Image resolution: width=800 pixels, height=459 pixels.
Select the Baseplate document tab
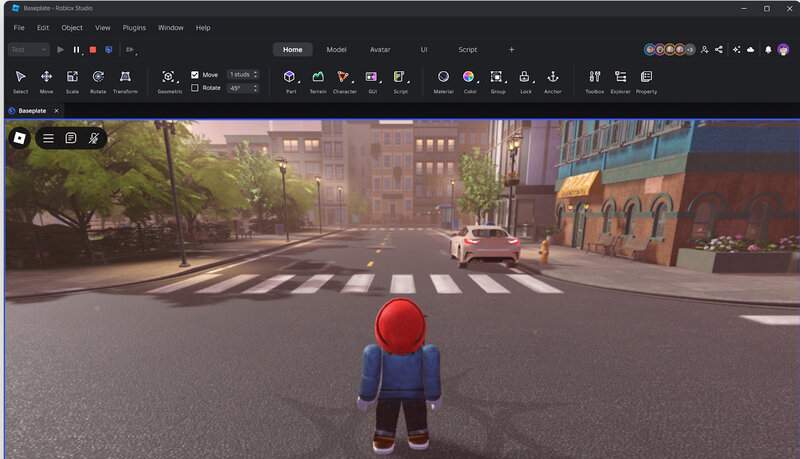[32, 111]
